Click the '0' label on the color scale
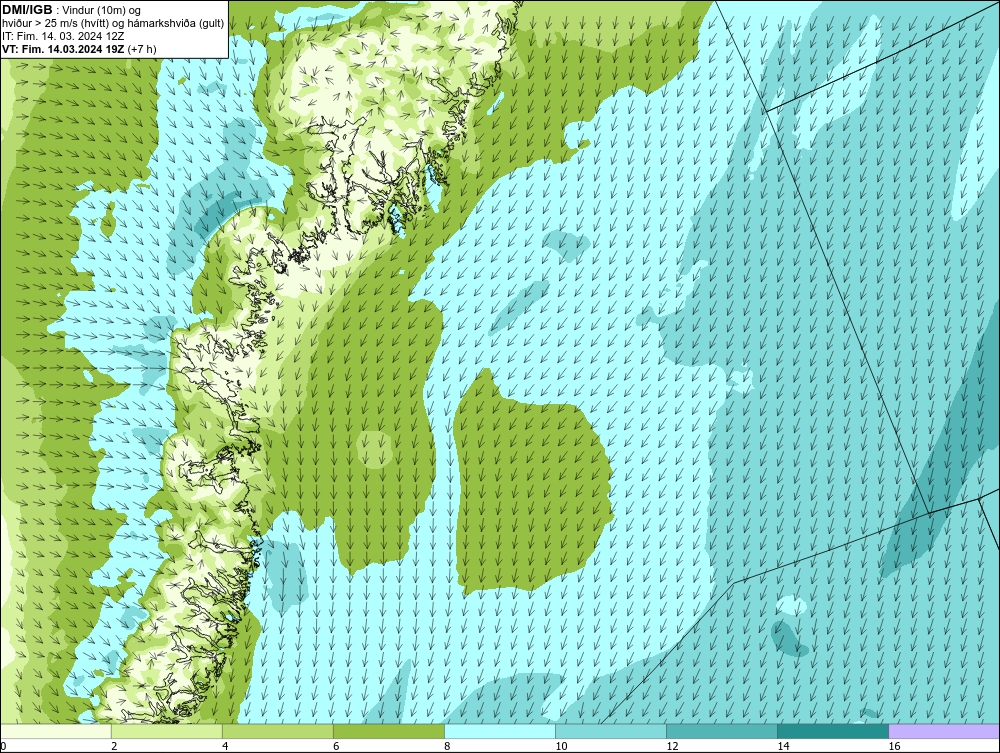This screenshot has height=753, width=1000. point(3,746)
